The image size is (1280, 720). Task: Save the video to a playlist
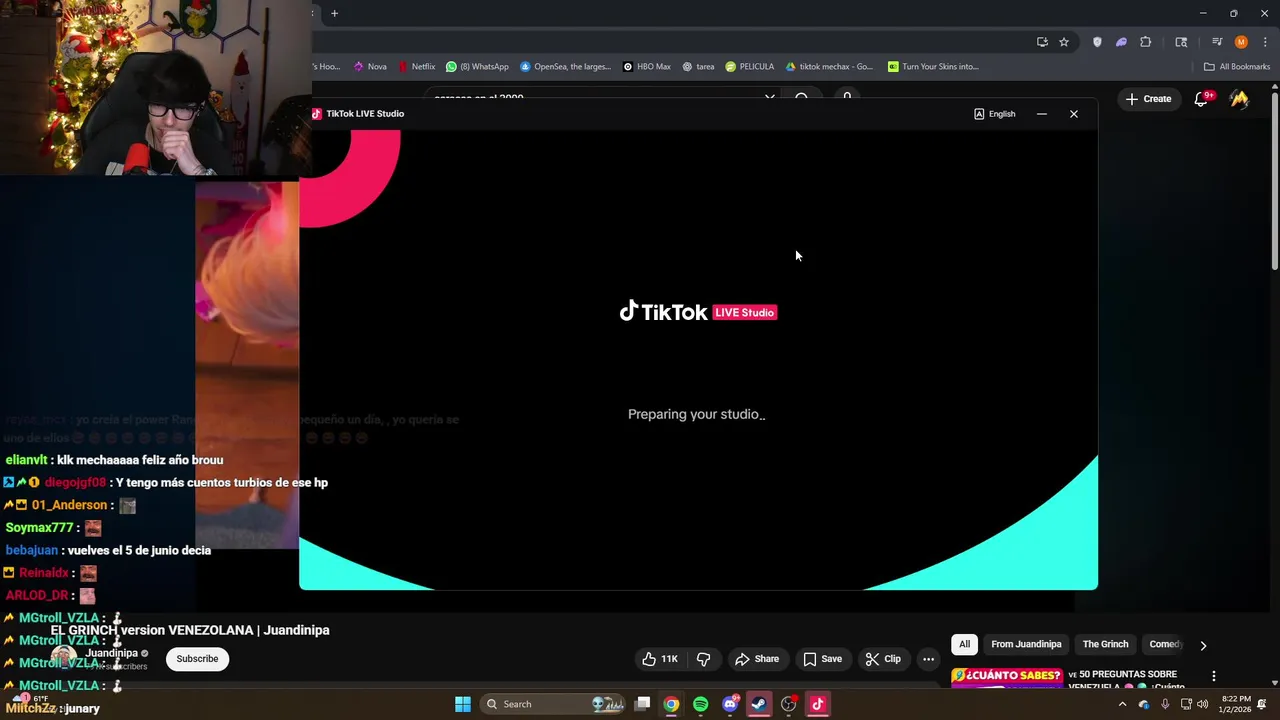(822, 659)
